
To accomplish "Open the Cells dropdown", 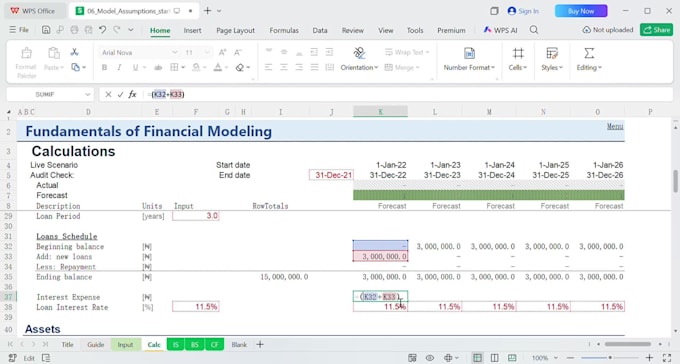I will coord(518,59).
